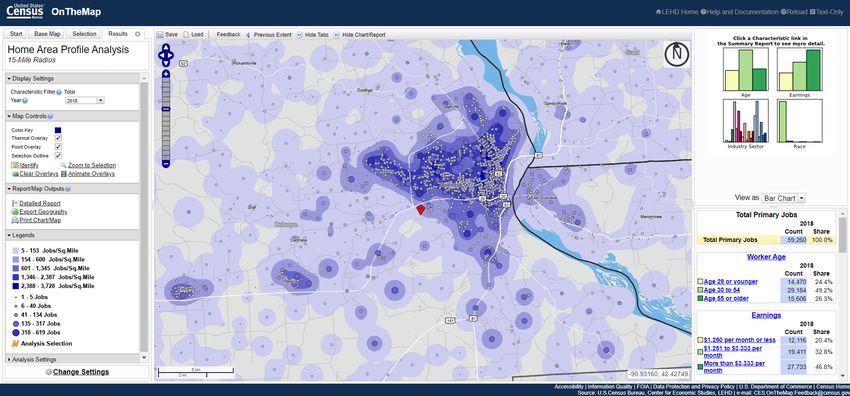Viewport: 850px width, 396px height.
Task: Zoom in using the plus button
Action: point(166,74)
